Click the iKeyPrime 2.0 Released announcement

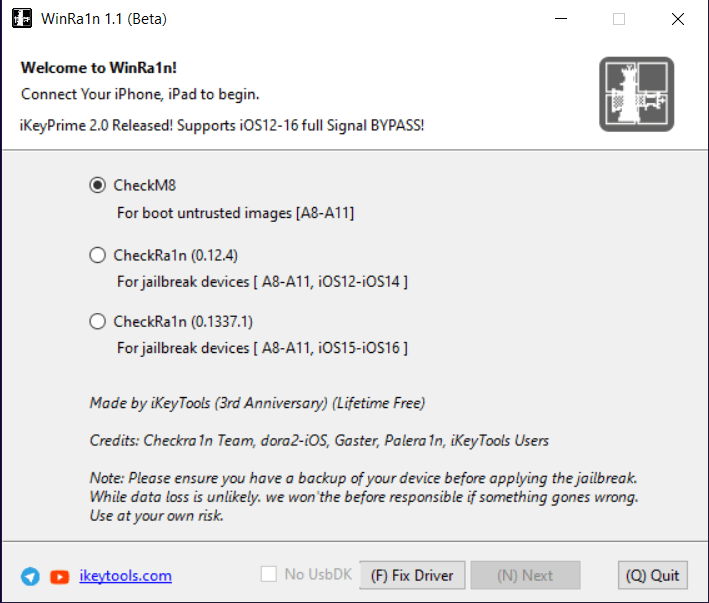(223, 126)
